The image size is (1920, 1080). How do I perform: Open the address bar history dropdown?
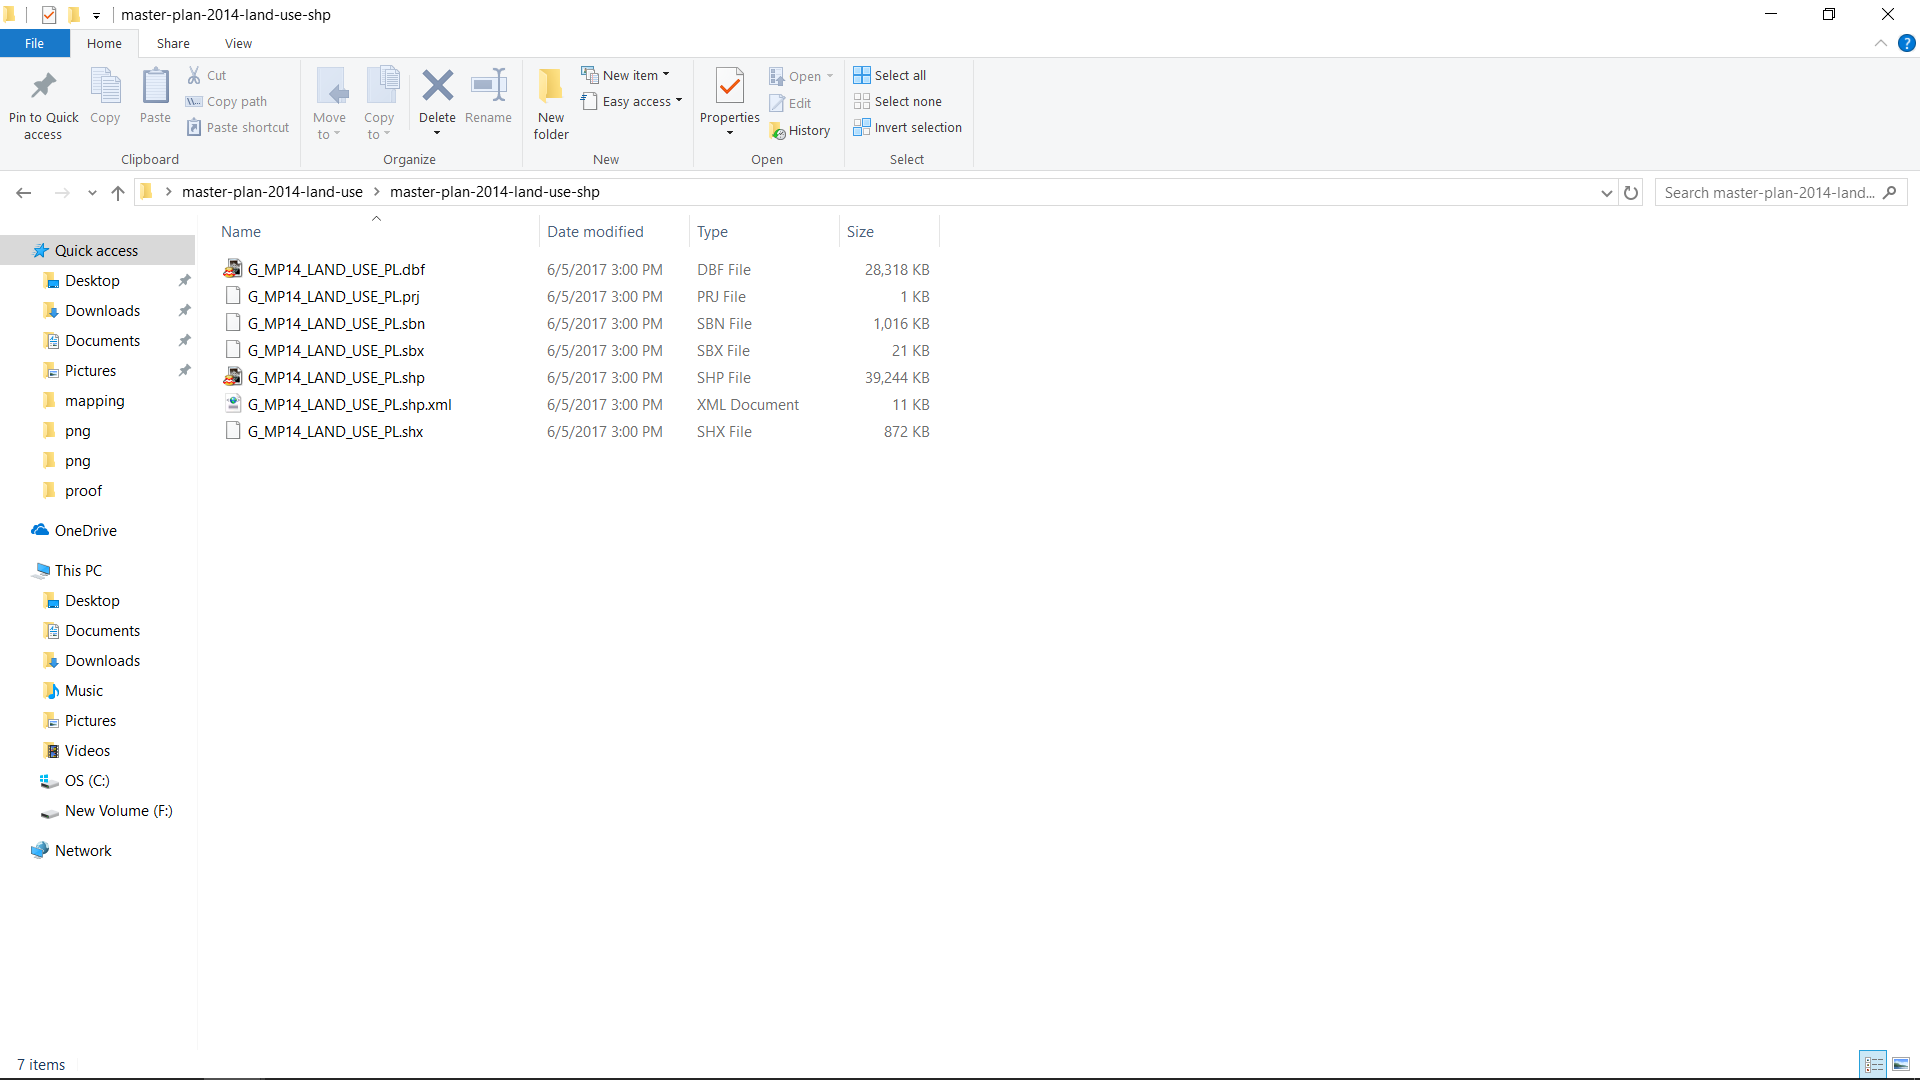pos(1606,193)
